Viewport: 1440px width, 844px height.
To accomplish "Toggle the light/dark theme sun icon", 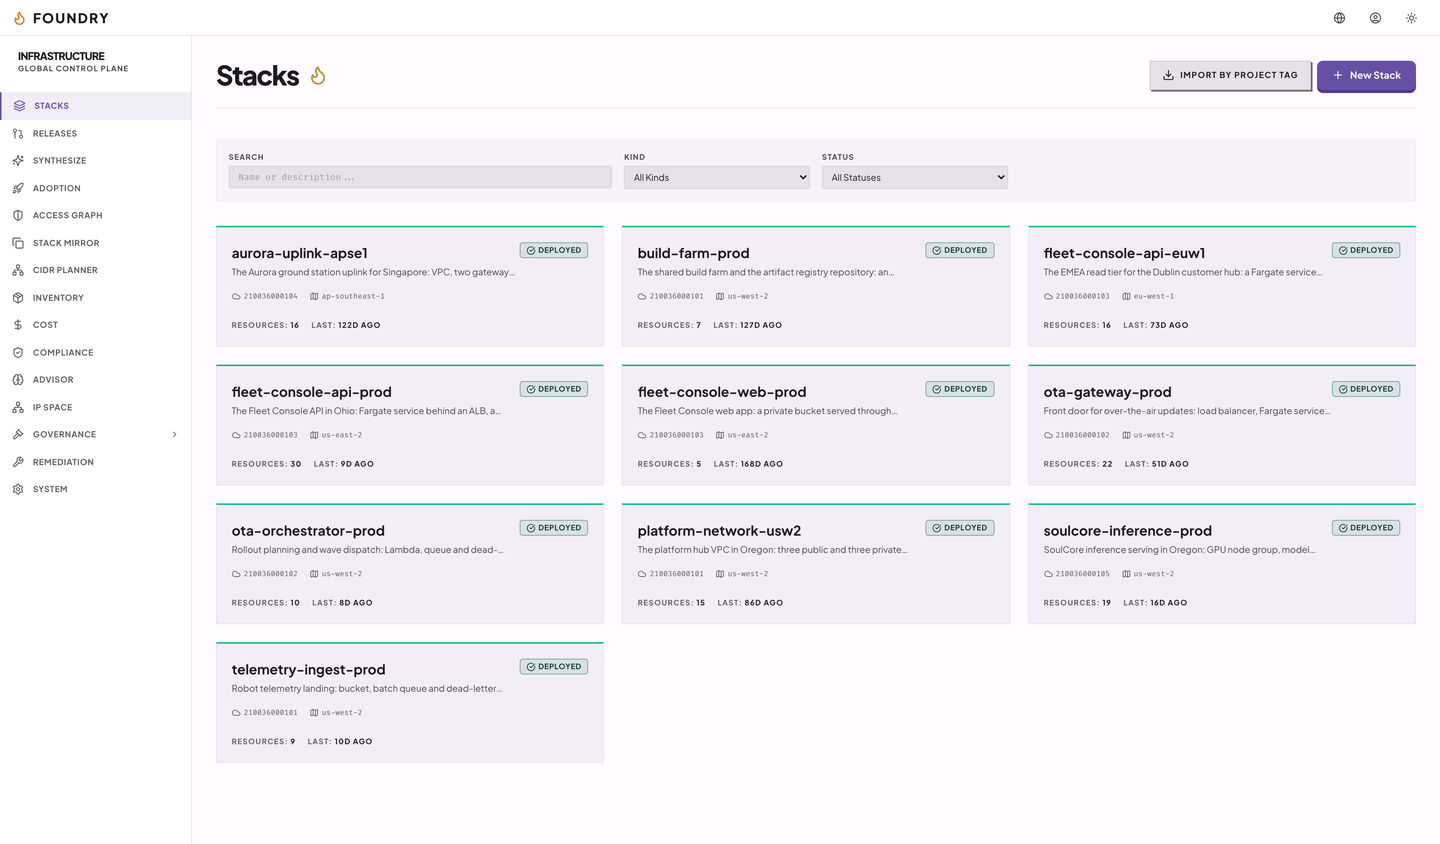I will tap(1411, 18).
